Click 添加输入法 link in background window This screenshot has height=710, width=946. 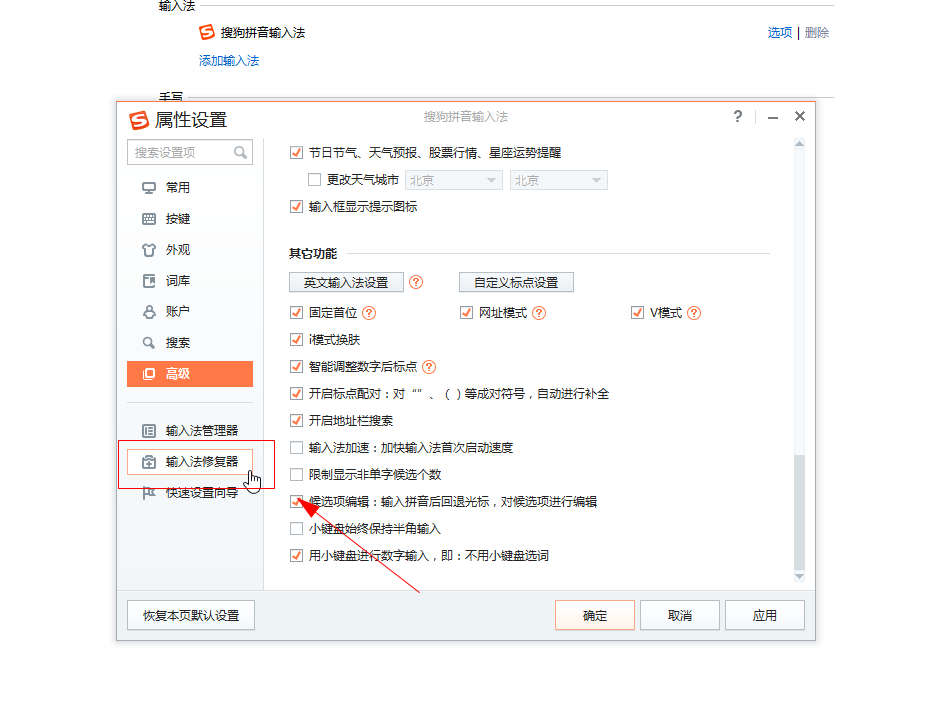pos(229,60)
